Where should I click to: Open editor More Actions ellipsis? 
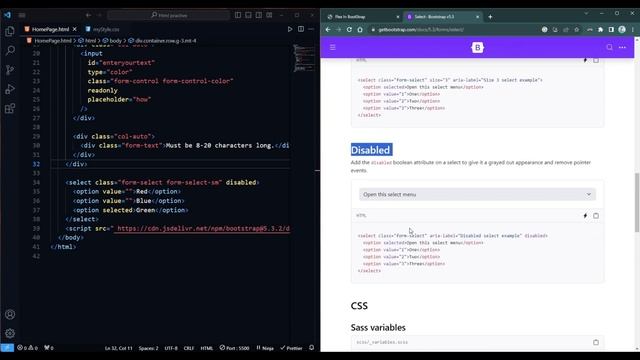click(x=311, y=29)
